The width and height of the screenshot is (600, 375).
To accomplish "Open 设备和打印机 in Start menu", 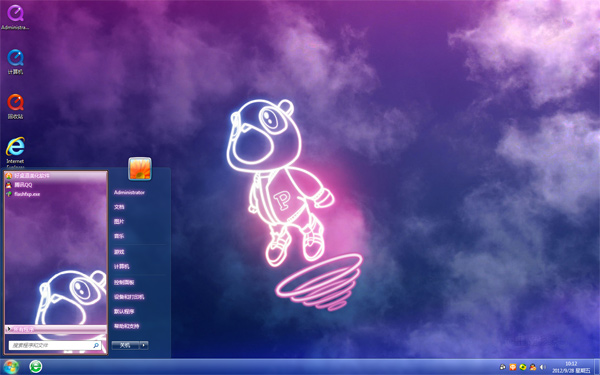I will (129, 297).
